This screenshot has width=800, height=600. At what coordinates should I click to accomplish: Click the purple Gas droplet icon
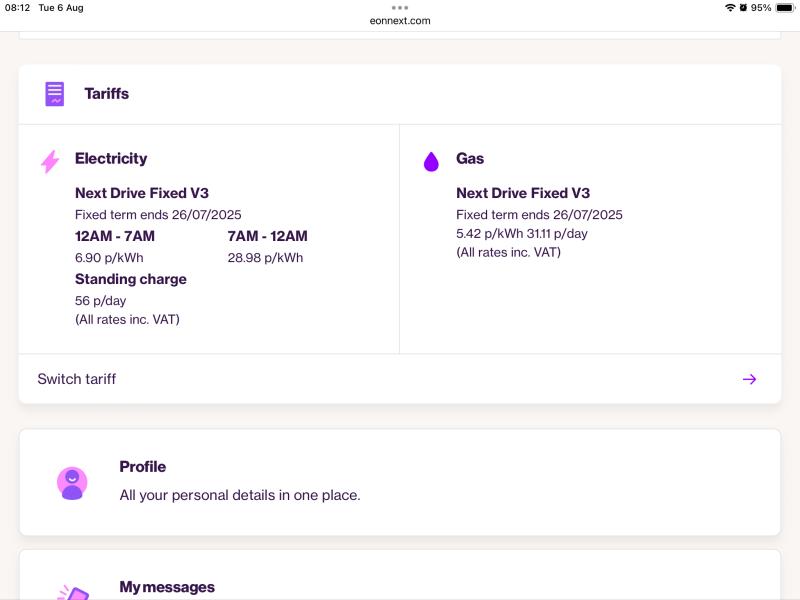pos(431,162)
